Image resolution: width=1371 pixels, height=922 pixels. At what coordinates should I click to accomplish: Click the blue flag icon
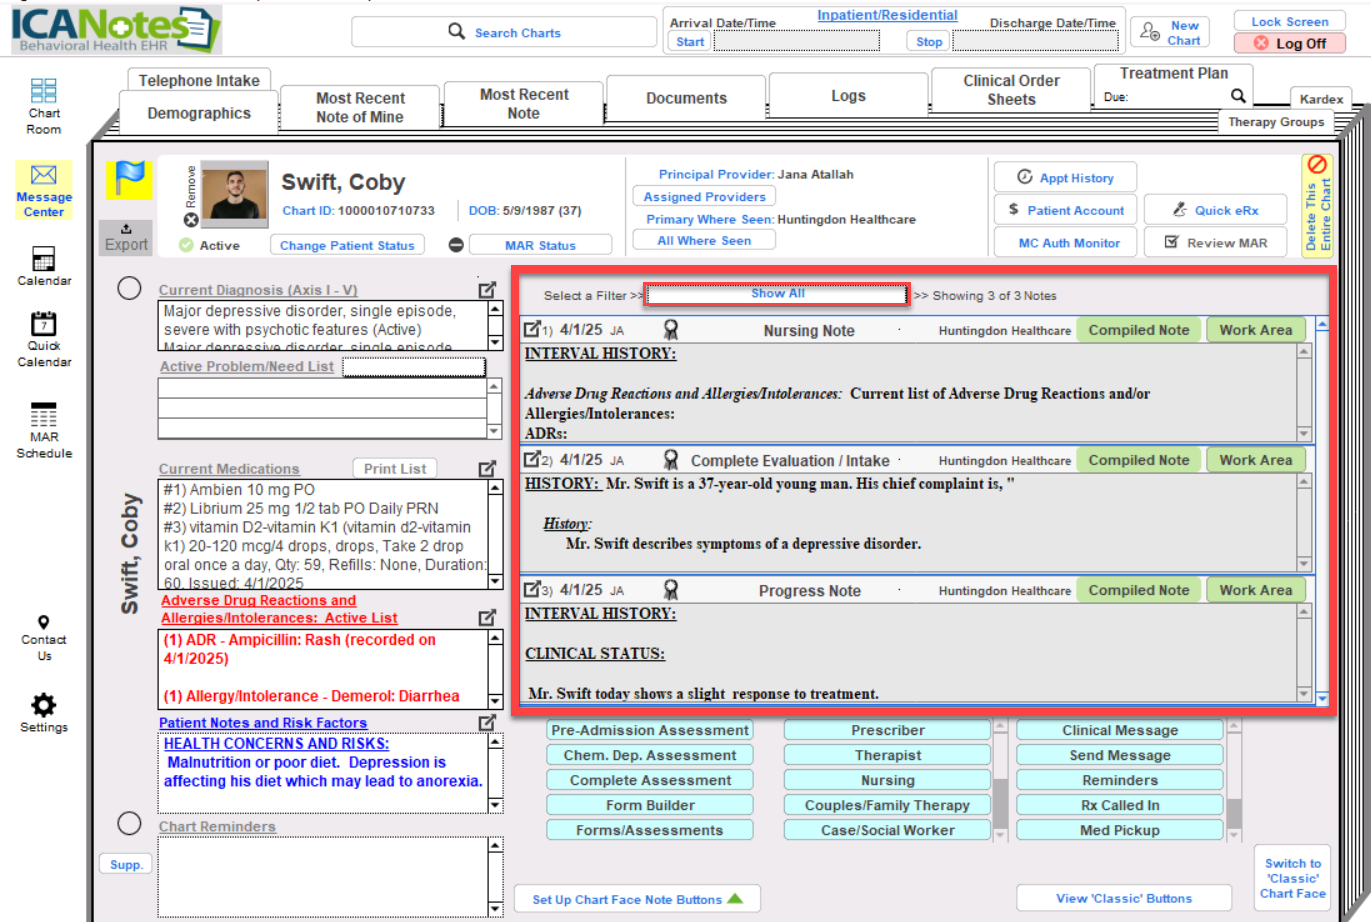click(x=130, y=179)
